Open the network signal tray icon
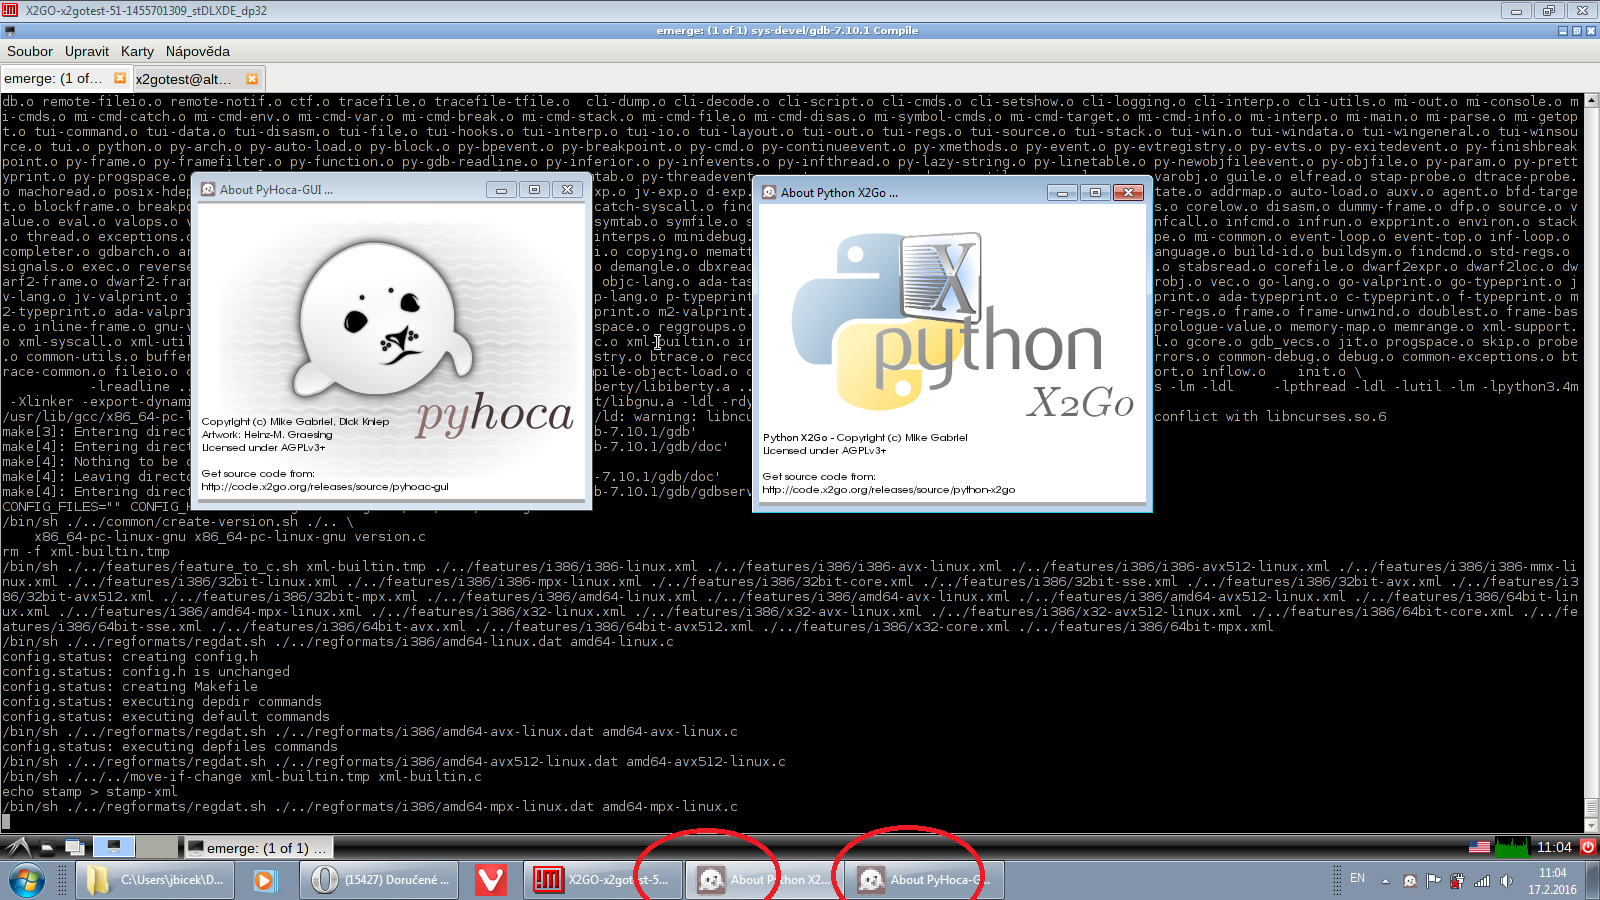The image size is (1600, 900). (1482, 881)
